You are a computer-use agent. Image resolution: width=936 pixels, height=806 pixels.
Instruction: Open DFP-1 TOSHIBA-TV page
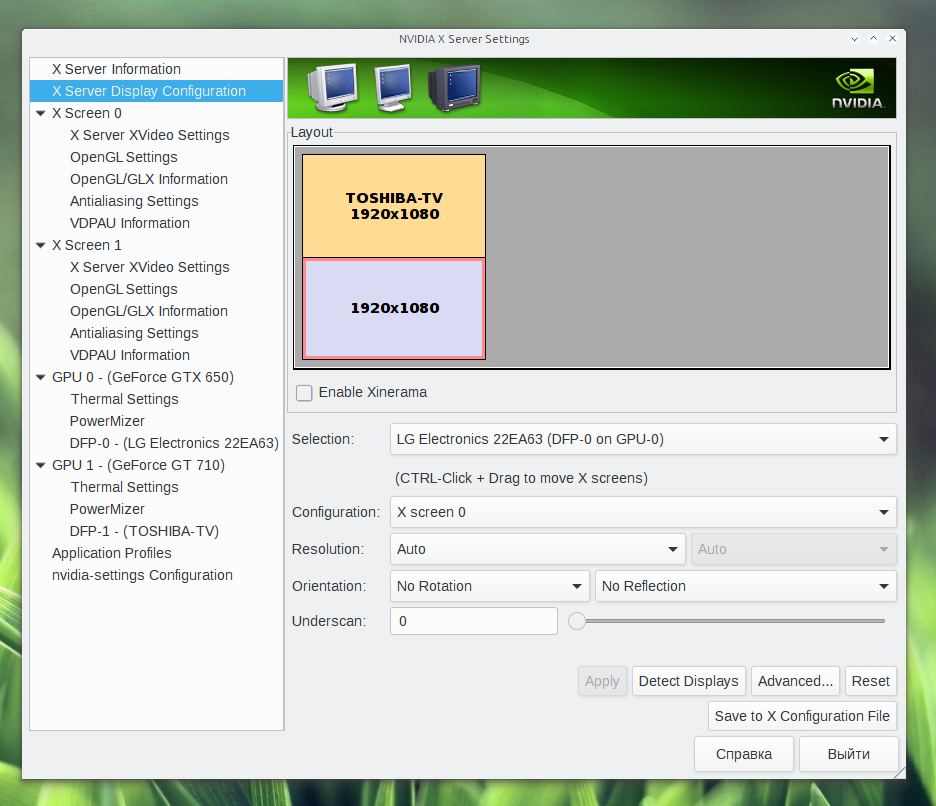click(156, 531)
